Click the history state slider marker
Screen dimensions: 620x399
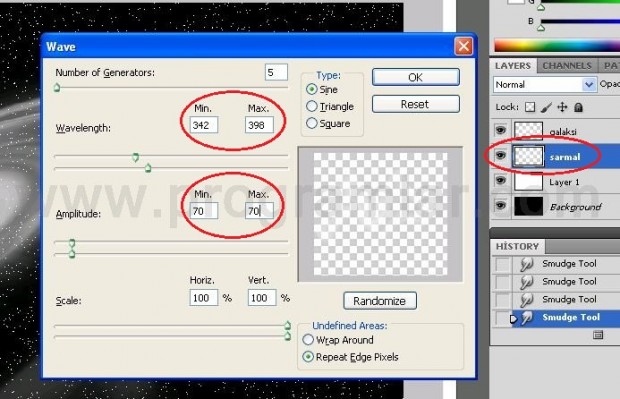point(514,318)
